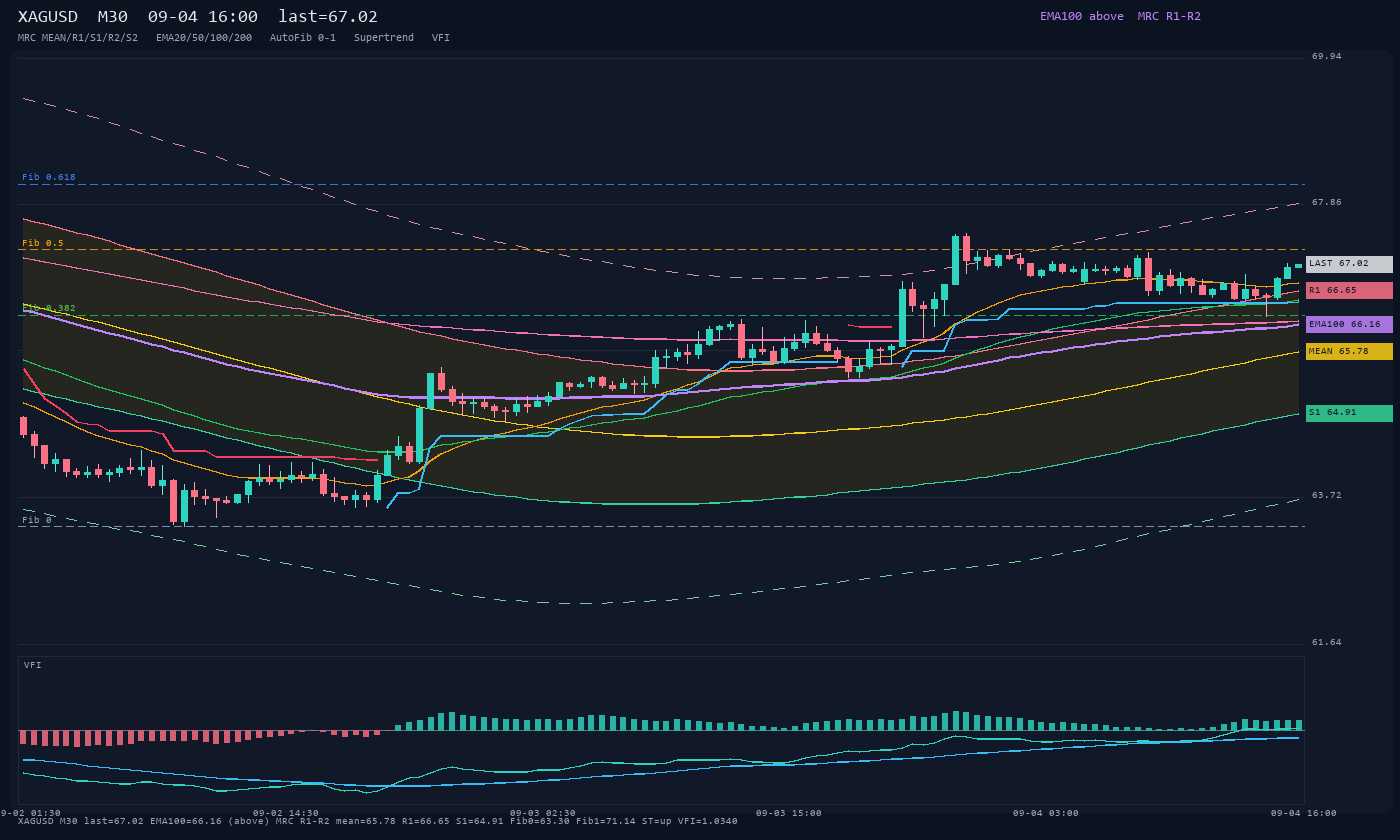Select the 61.64 price axis value
The width and height of the screenshot is (1400, 840).
1327,643
